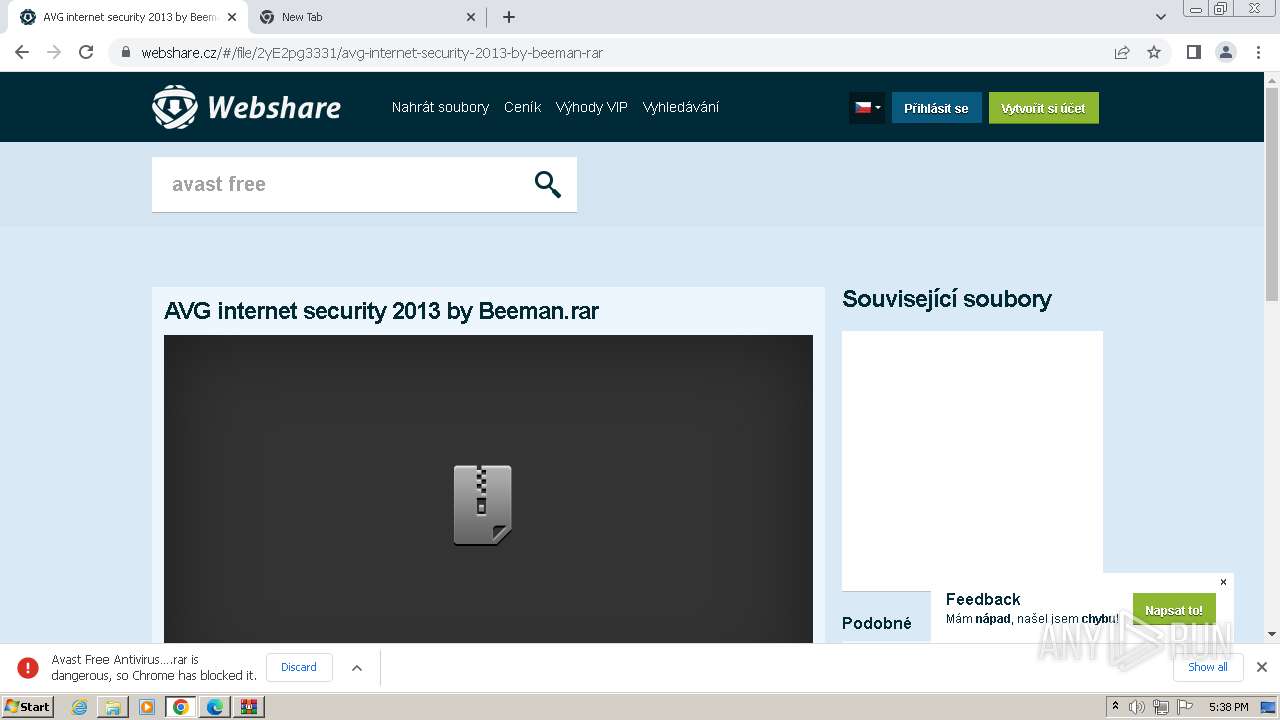Click the AVG internet security 2013 title
Image resolution: width=1280 pixels, height=720 pixels.
pos(381,311)
